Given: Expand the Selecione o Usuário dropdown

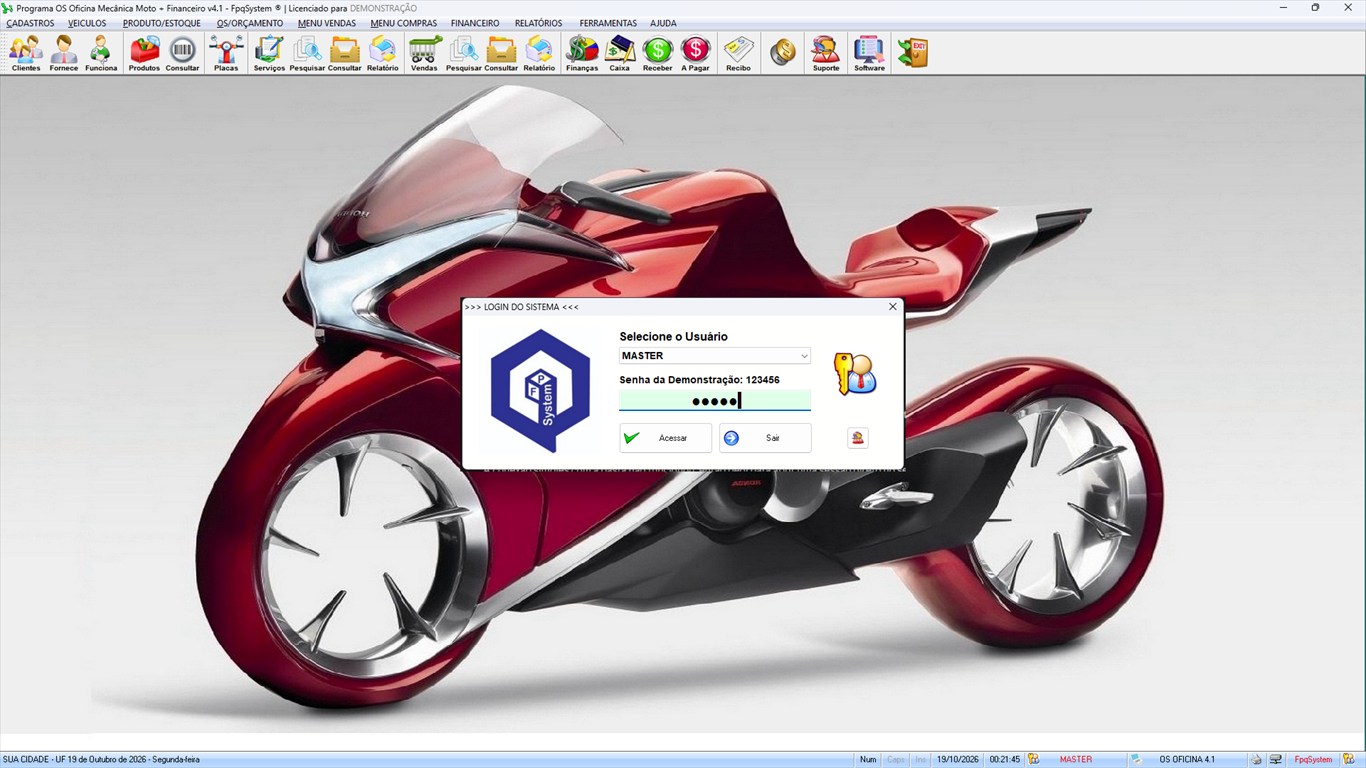Looking at the screenshot, I should 804,356.
